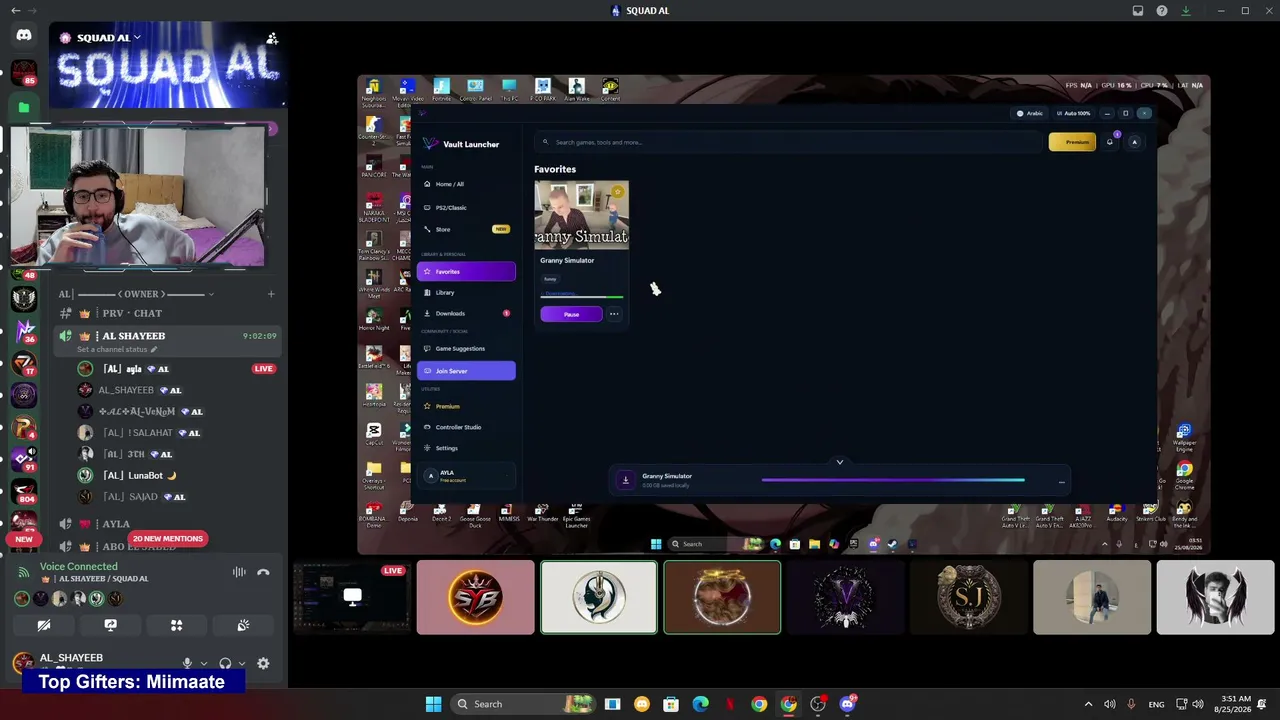Open Downloads in Vault Launcher sidebar
The height and width of the screenshot is (720, 1280).
pos(466,313)
